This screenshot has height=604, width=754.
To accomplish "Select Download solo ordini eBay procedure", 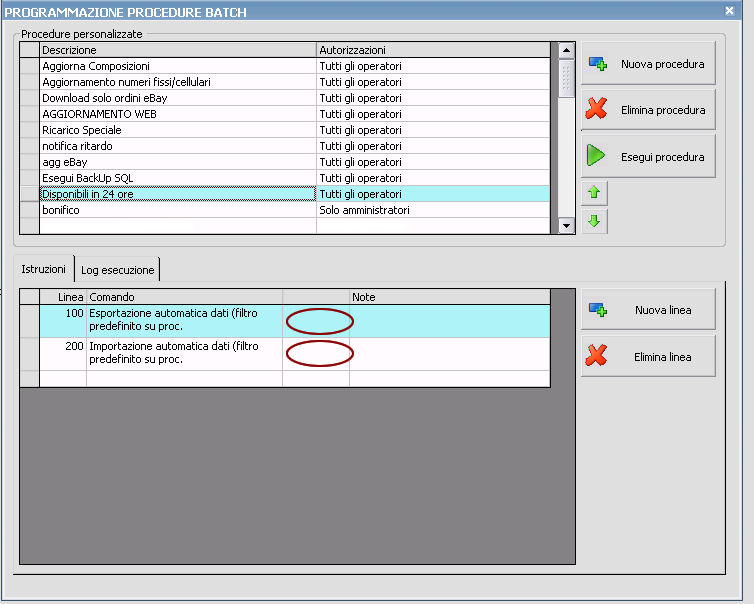I will pyautogui.click(x=177, y=98).
